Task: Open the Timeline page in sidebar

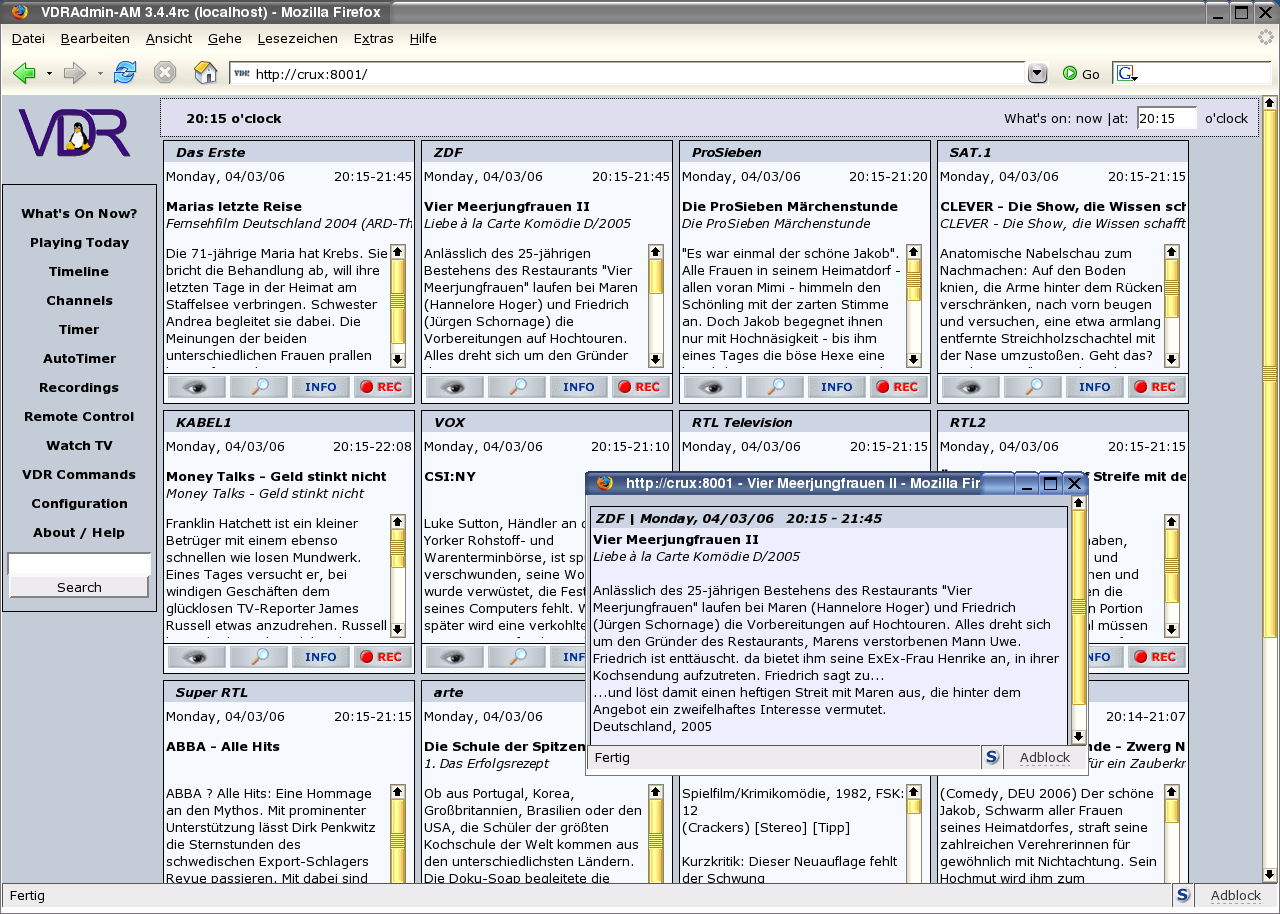Action: (x=79, y=271)
